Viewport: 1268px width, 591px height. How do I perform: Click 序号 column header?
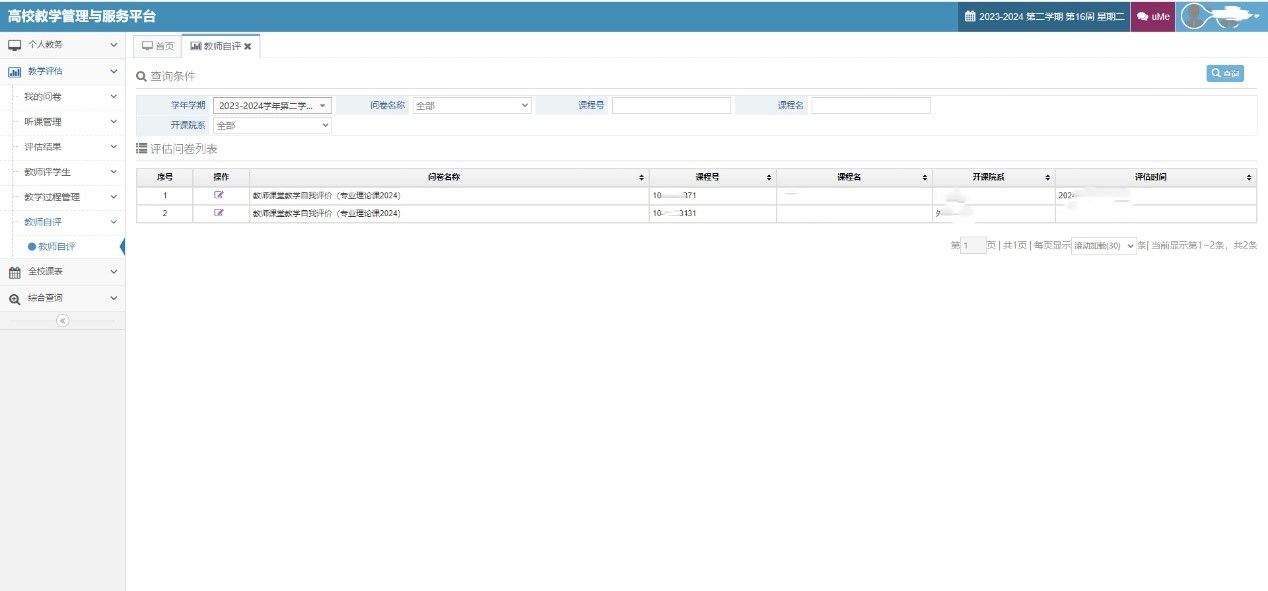[x=164, y=177]
